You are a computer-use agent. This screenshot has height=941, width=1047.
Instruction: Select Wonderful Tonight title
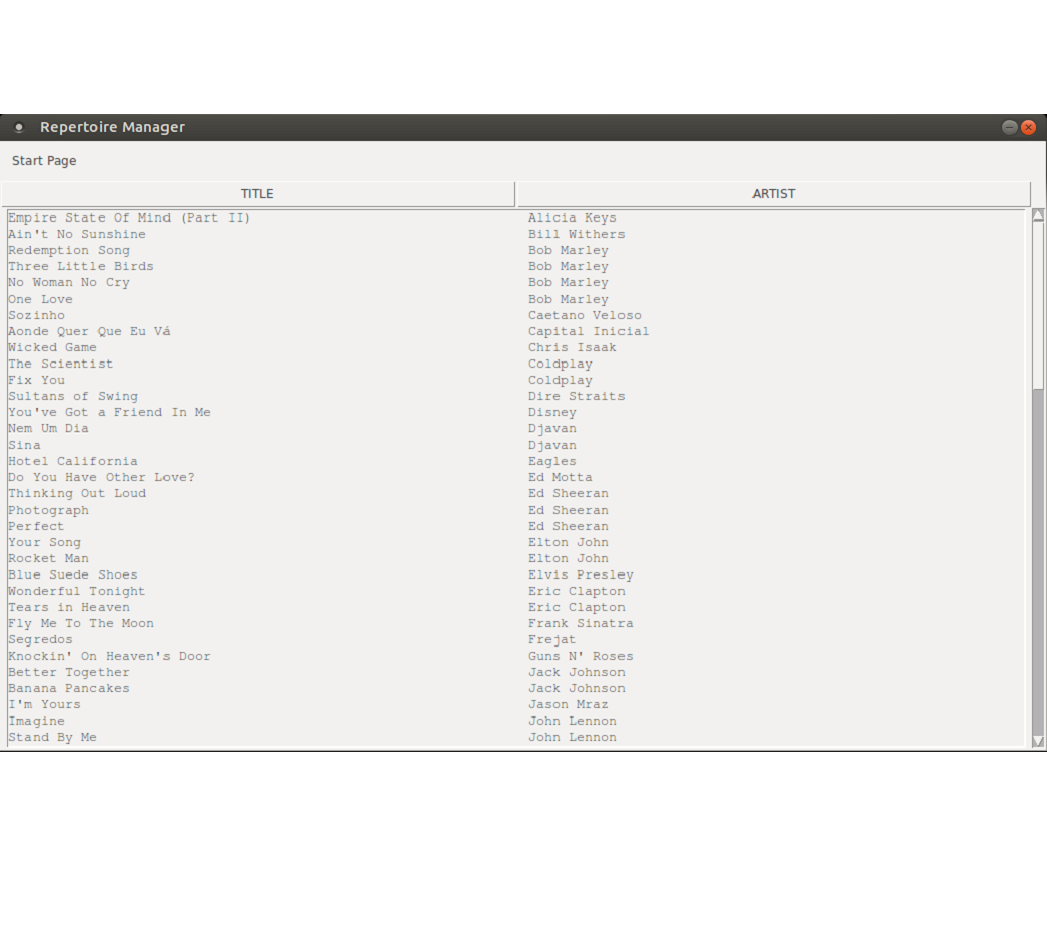coord(77,592)
